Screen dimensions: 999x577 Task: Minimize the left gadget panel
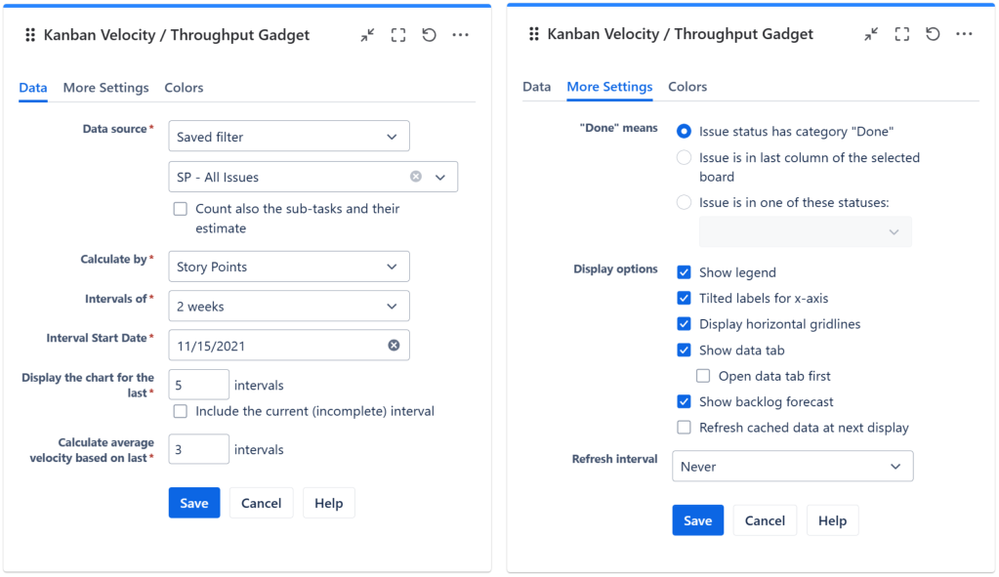(368, 35)
